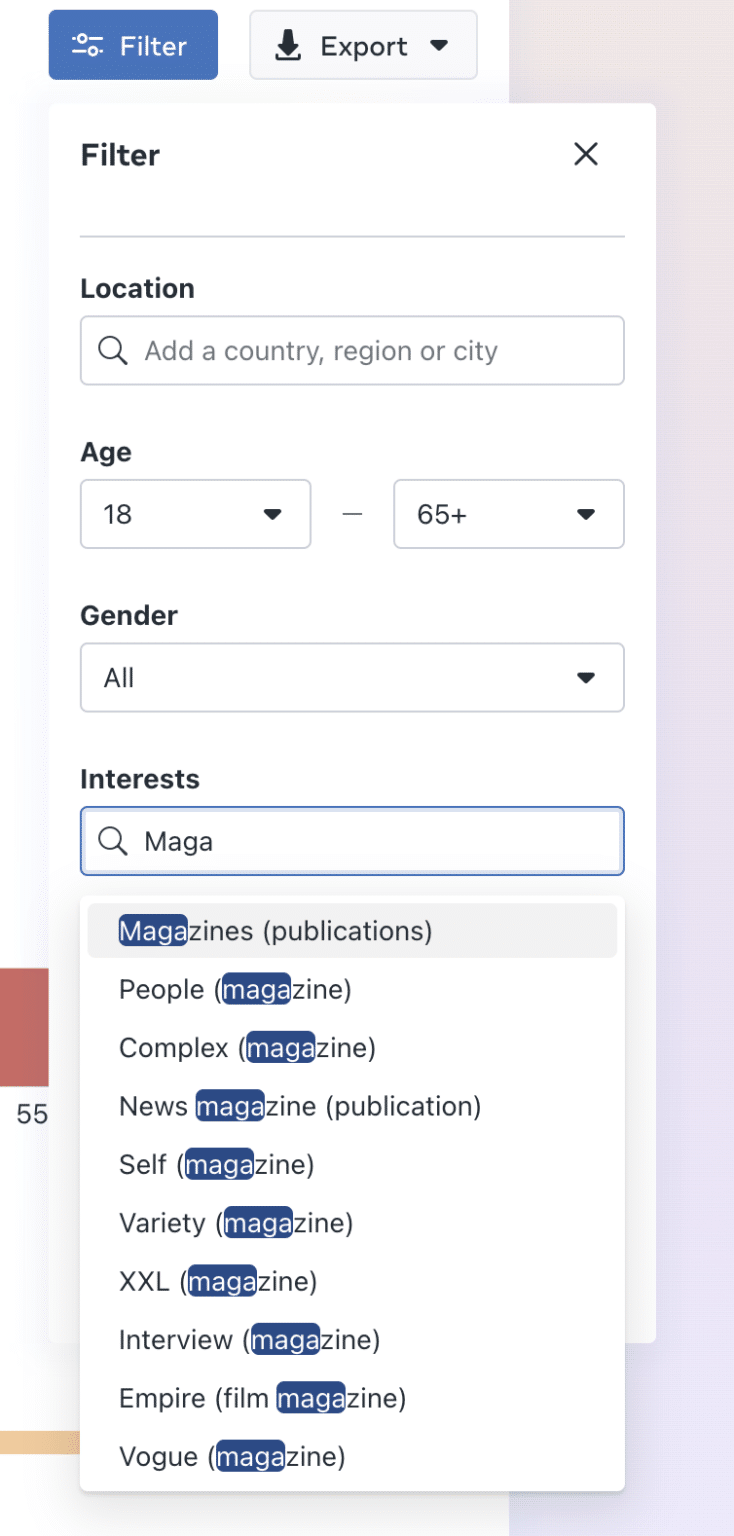Image resolution: width=734 pixels, height=1536 pixels.
Task: Pick Interview (magazine) from the suggestions
Action: coord(249,1339)
